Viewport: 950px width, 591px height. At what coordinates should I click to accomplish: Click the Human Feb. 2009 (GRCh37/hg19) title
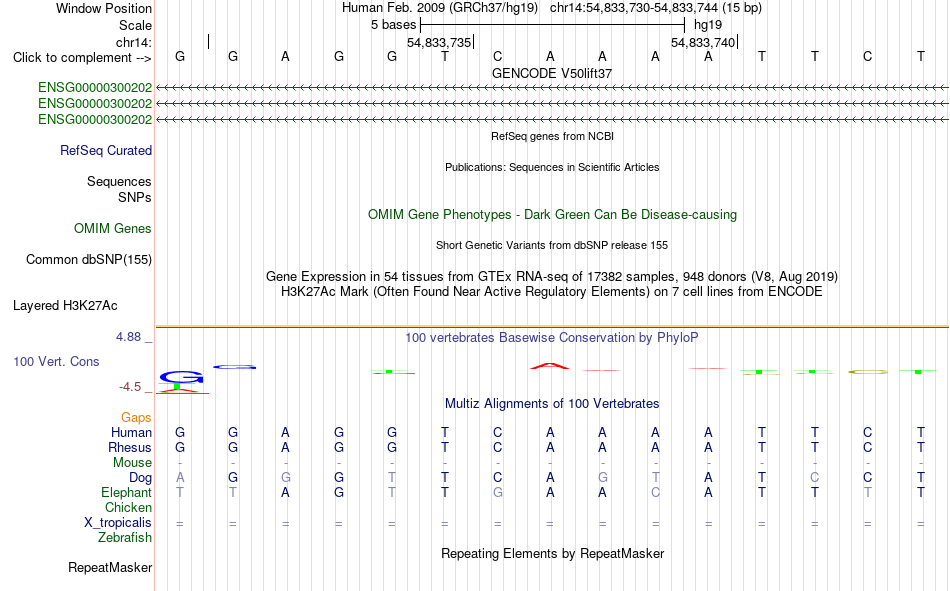440,8
